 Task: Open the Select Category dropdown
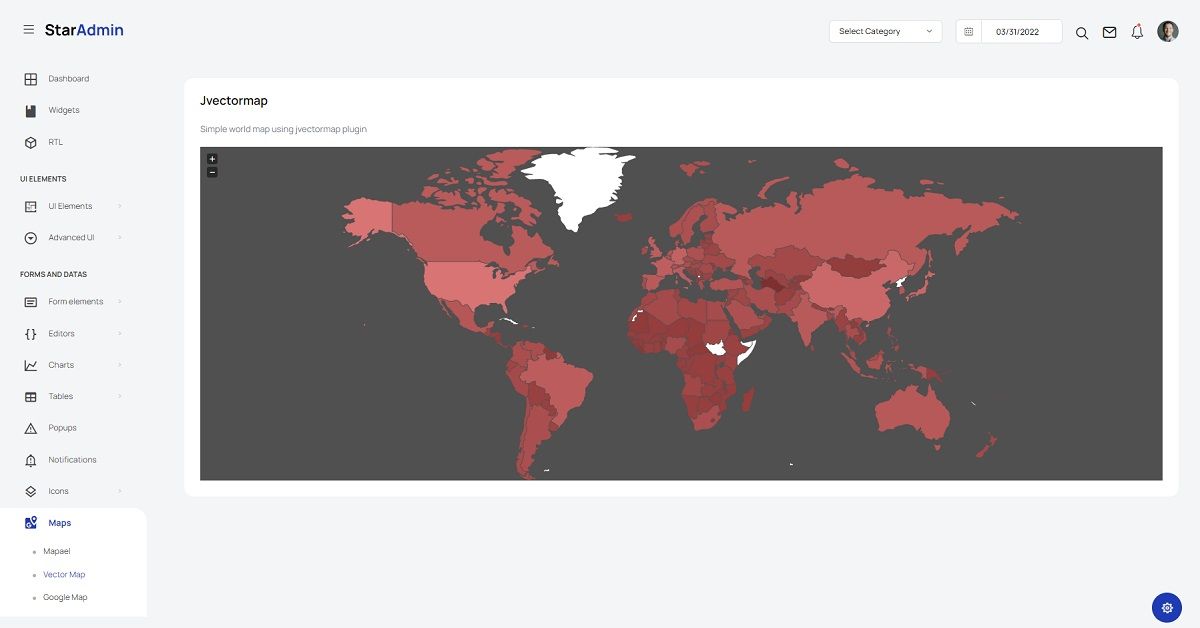pos(885,31)
